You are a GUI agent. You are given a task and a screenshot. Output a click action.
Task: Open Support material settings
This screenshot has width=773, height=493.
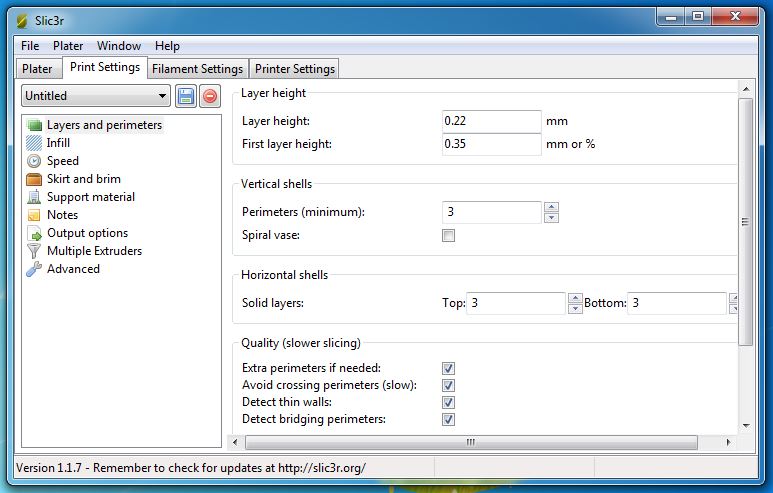click(91, 197)
